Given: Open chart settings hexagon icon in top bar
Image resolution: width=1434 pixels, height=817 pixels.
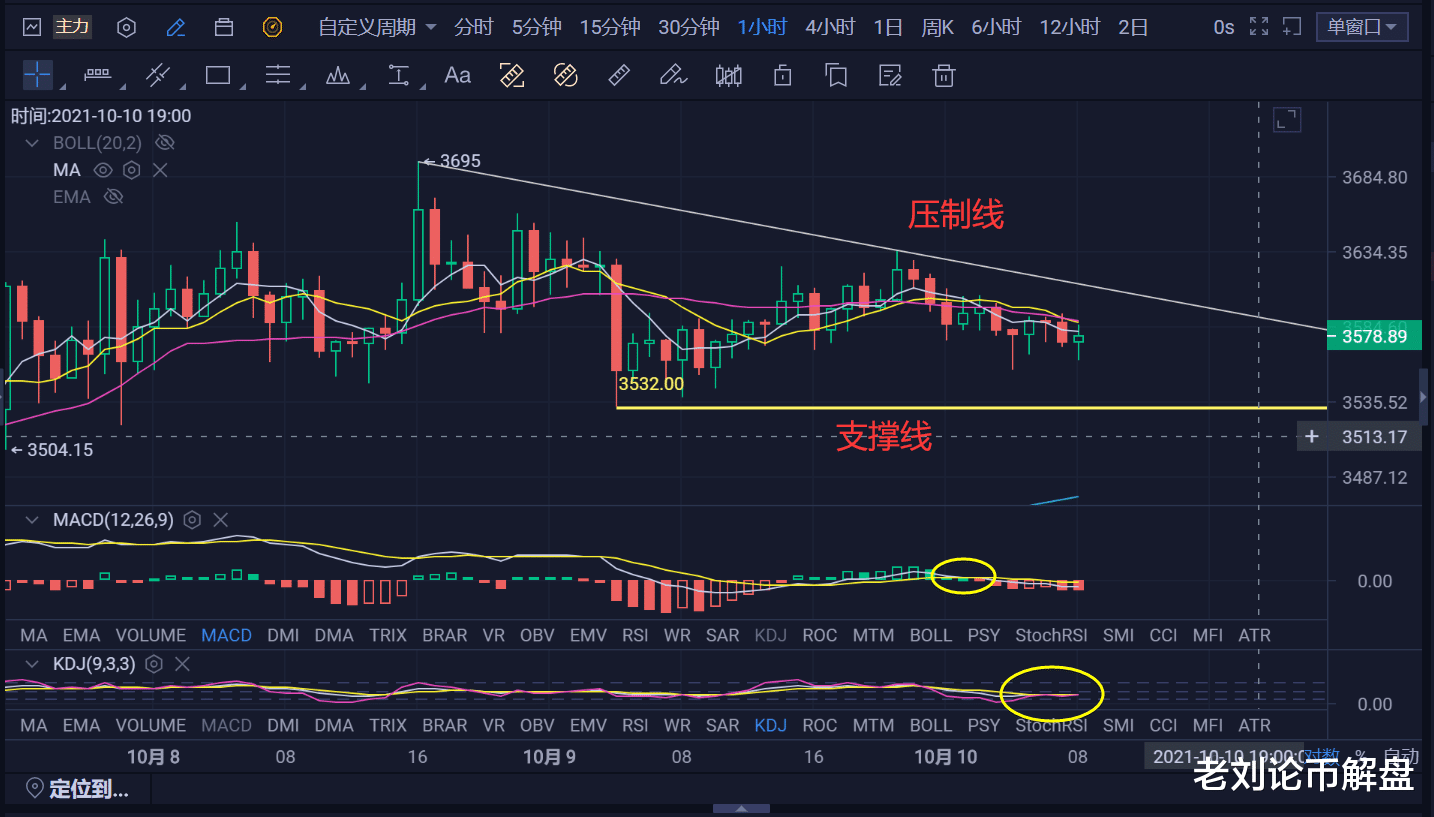Looking at the screenshot, I should [x=126, y=27].
